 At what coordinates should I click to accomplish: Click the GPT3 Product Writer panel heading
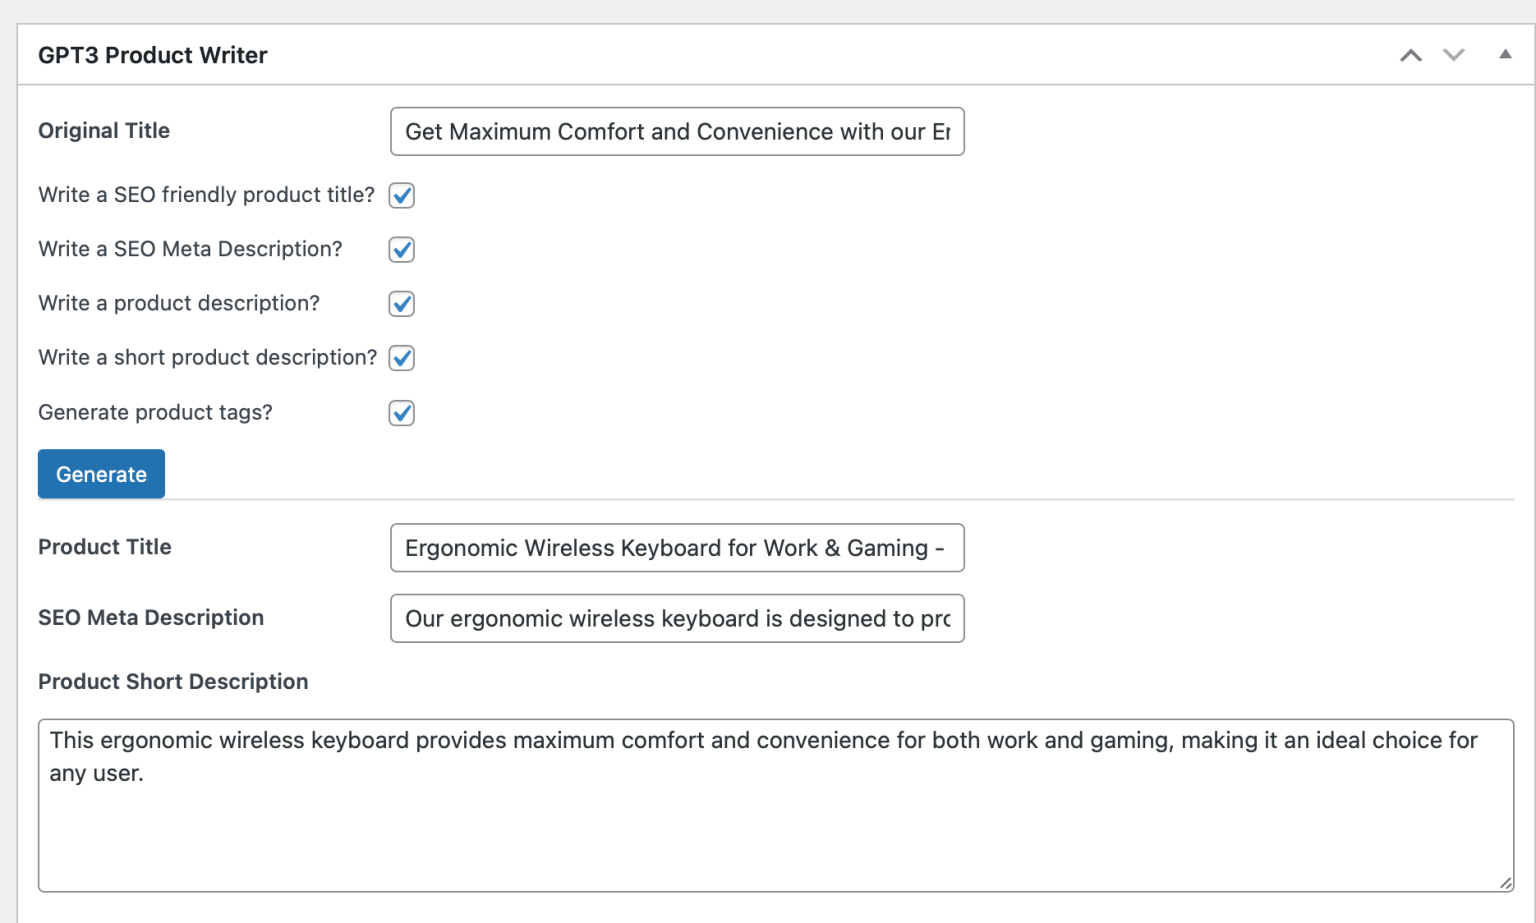pos(153,56)
